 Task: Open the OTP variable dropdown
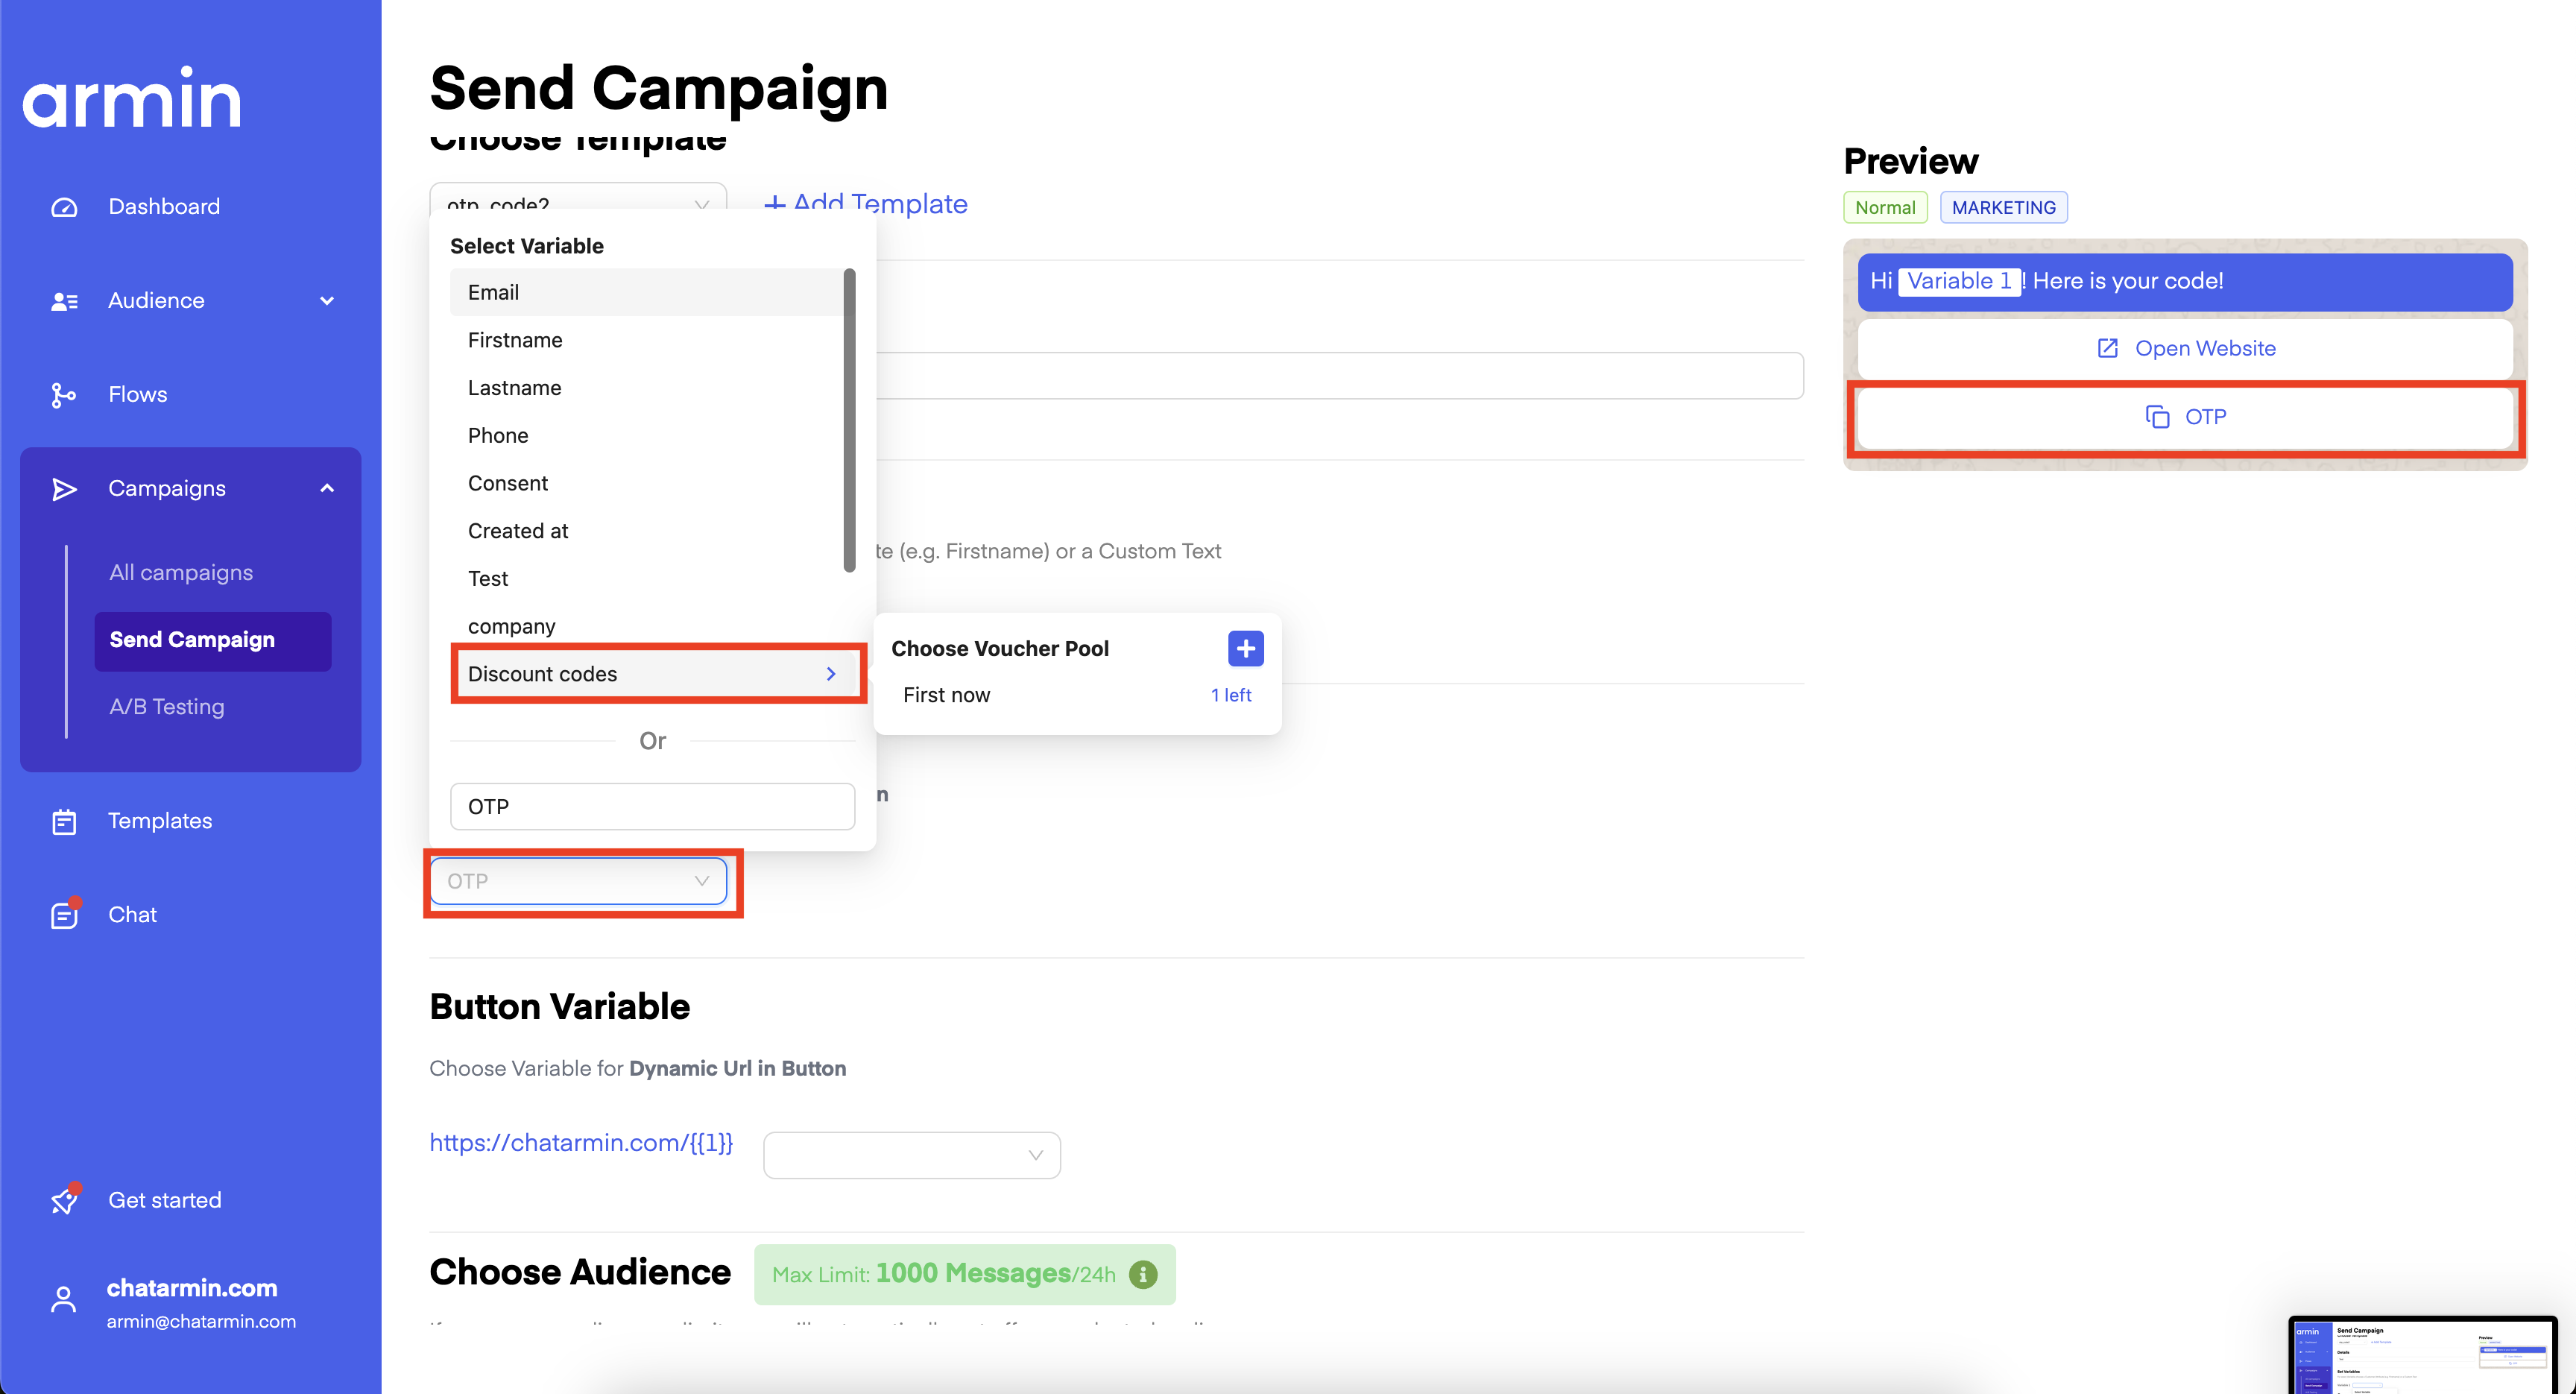click(x=578, y=881)
